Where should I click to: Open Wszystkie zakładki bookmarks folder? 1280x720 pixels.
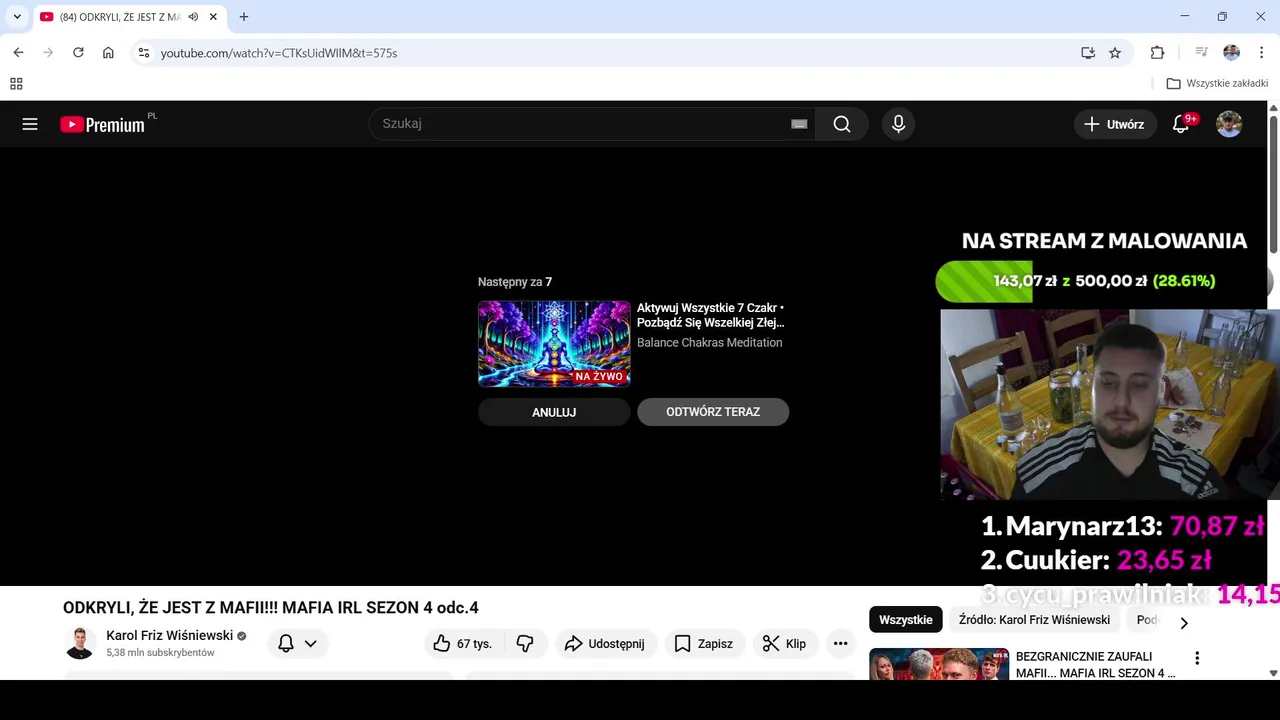1217,84
